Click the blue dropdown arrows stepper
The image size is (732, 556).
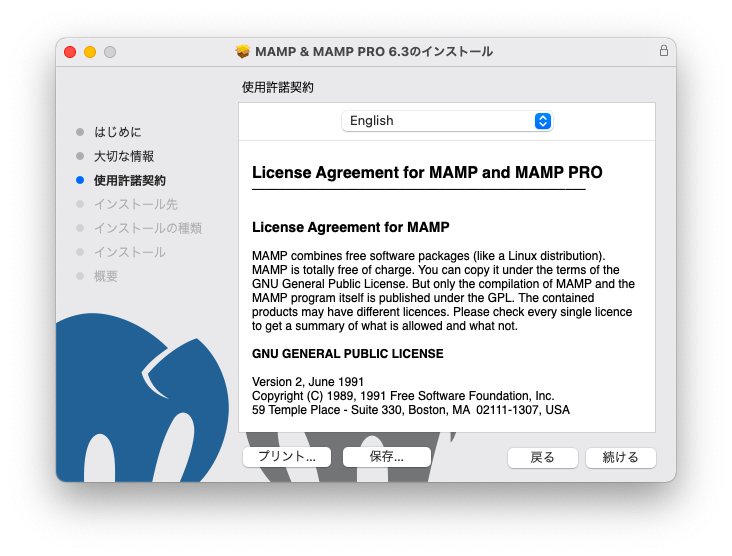[x=542, y=121]
